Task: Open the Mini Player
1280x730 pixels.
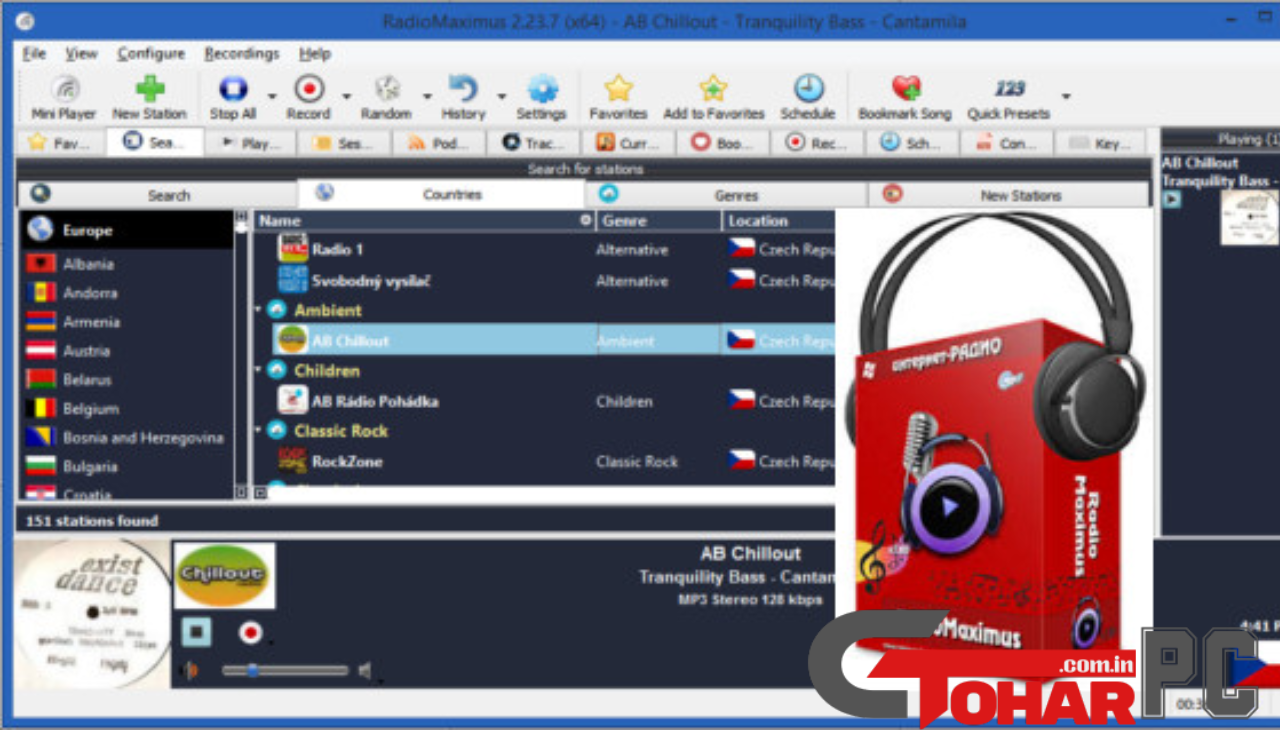Action: click(x=64, y=98)
